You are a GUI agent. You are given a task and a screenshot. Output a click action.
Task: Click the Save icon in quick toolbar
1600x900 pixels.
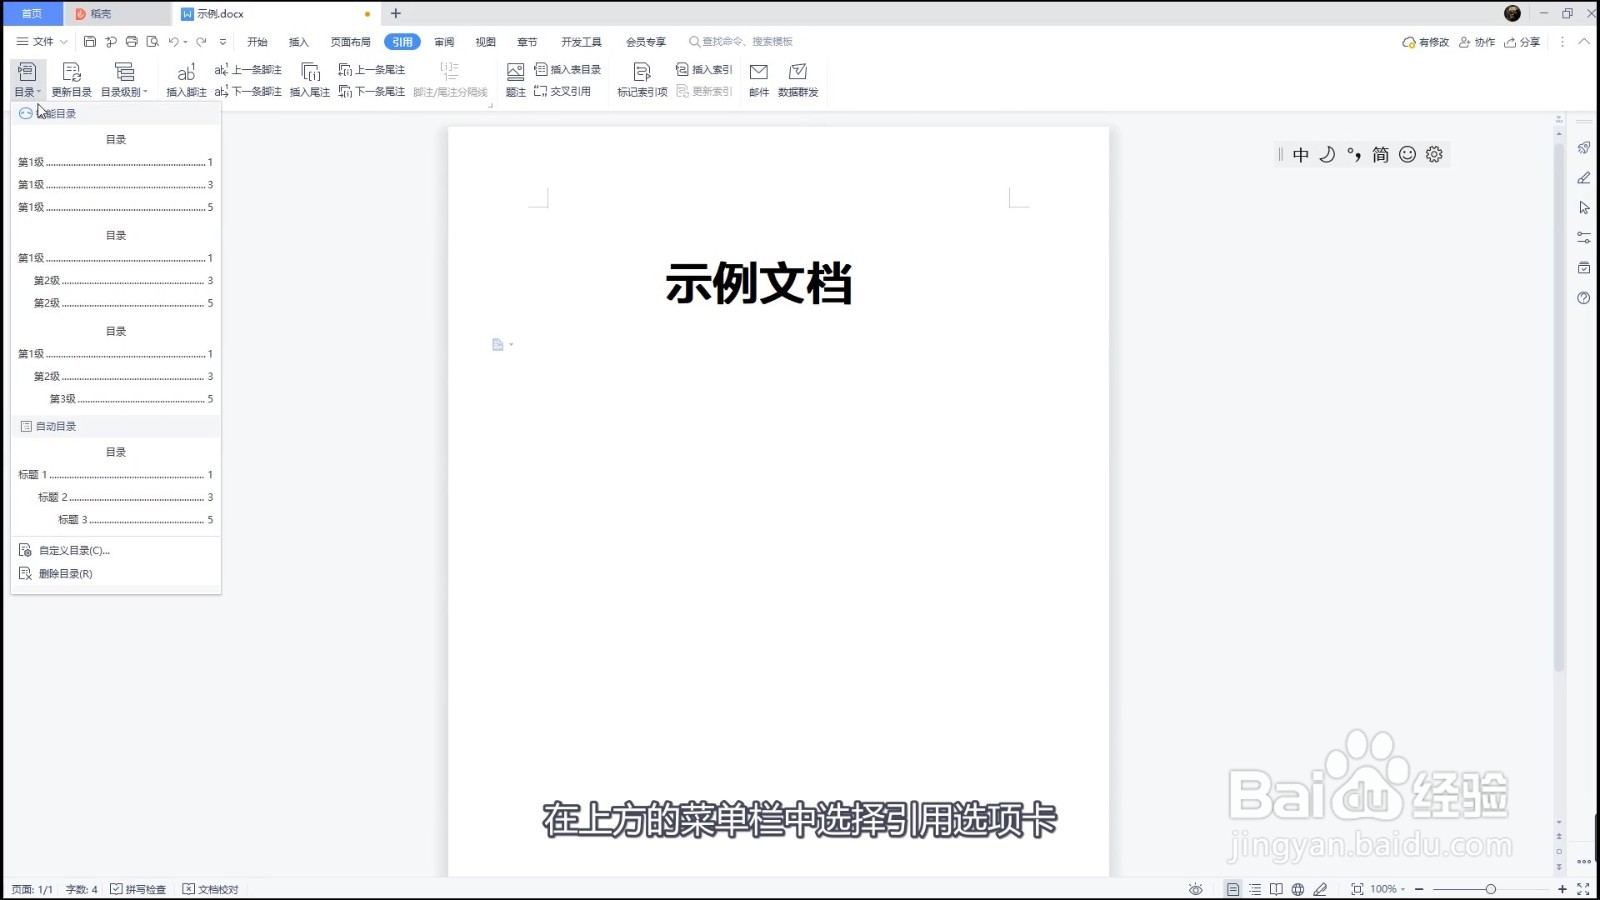point(90,42)
